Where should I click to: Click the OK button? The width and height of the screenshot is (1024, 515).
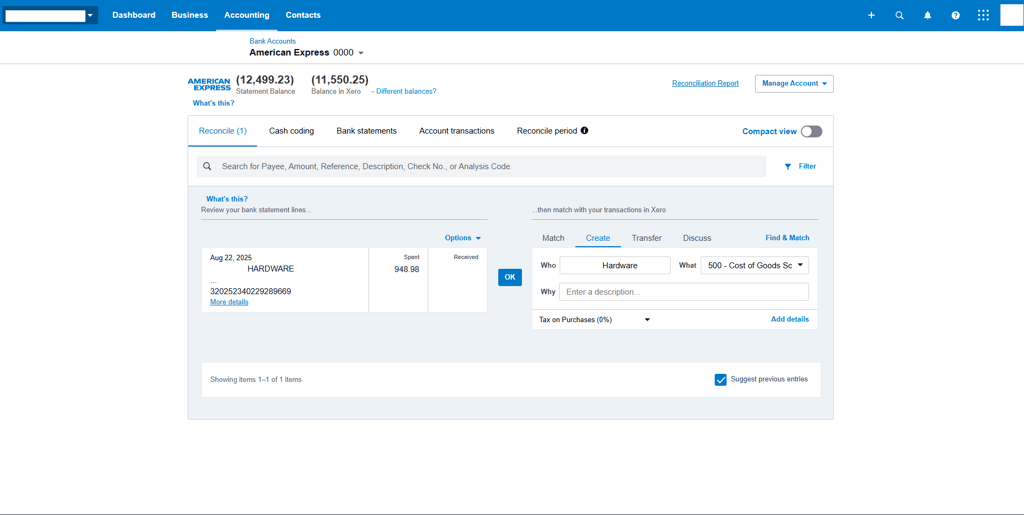pos(510,277)
